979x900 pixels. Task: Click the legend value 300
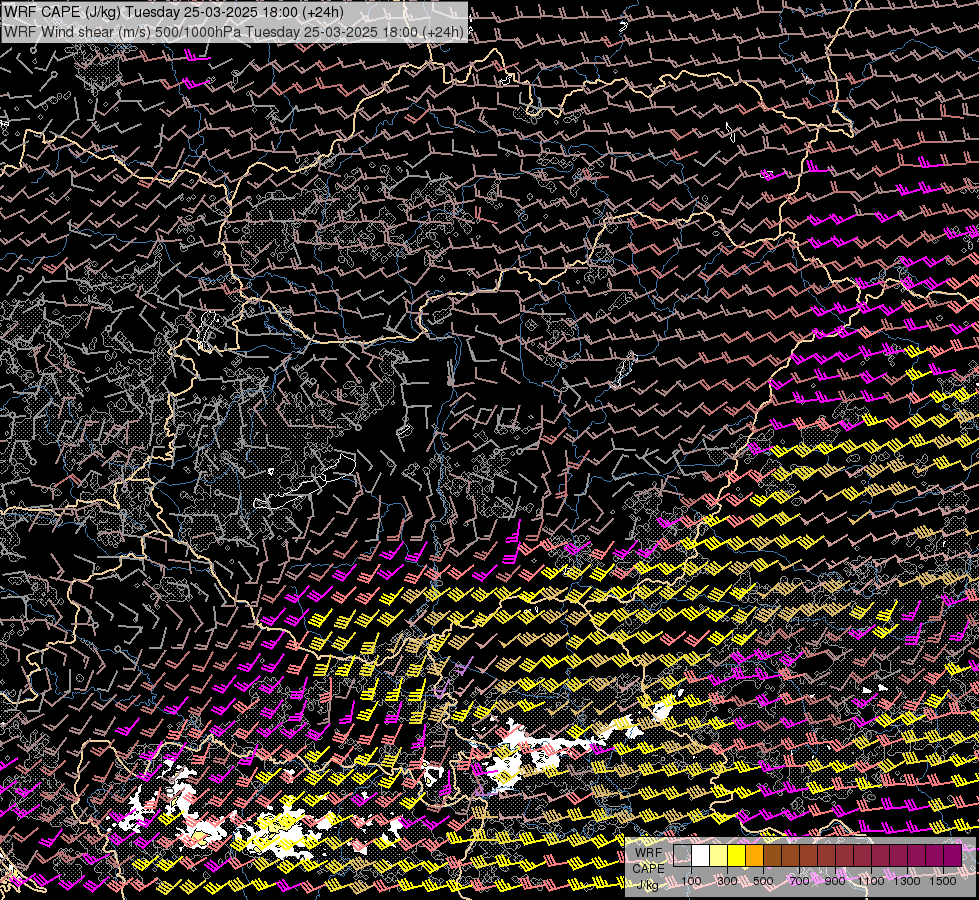(727, 881)
